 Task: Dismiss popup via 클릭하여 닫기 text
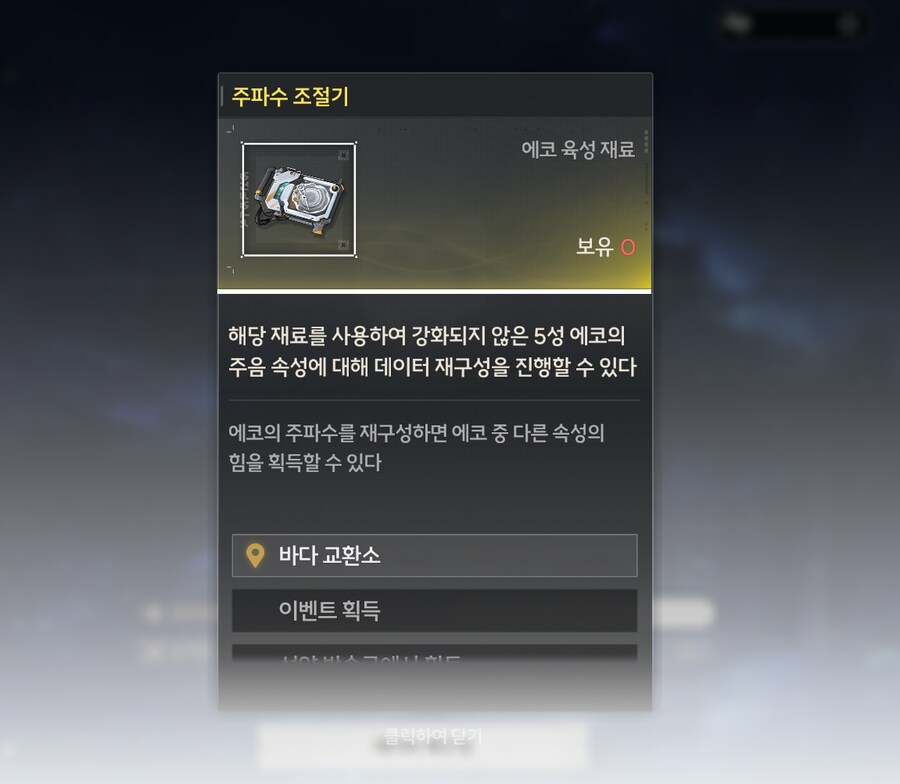tap(432, 736)
